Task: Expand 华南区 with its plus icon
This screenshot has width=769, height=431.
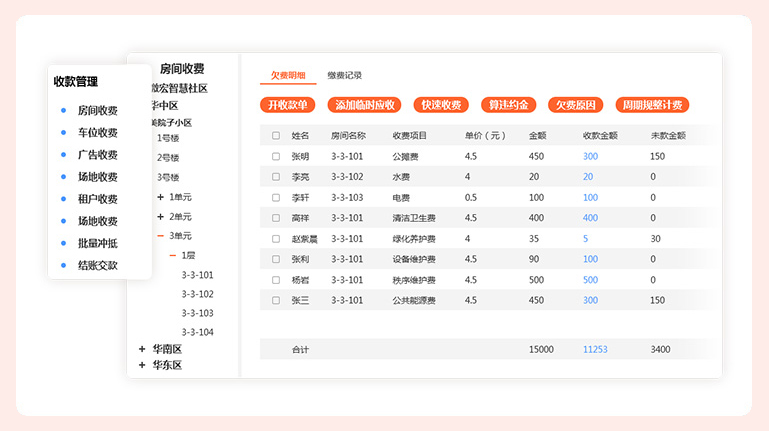Action: tap(142, 349)
